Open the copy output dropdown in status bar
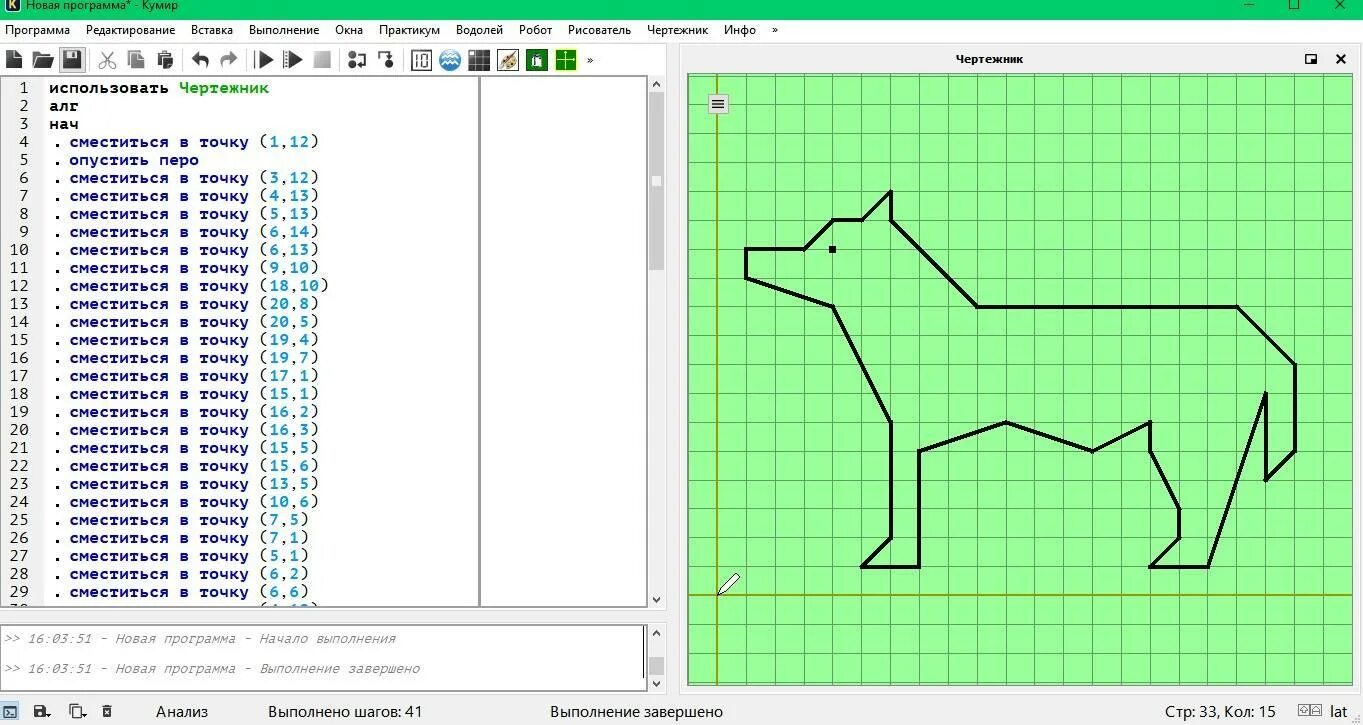 pyautogui.click(x=76, y=711)
